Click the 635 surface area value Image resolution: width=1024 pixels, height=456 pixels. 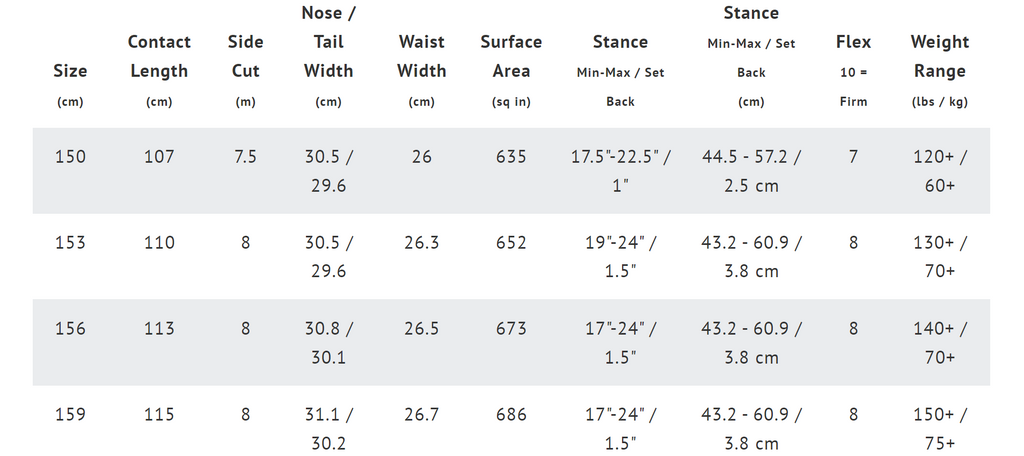[511, 157]
